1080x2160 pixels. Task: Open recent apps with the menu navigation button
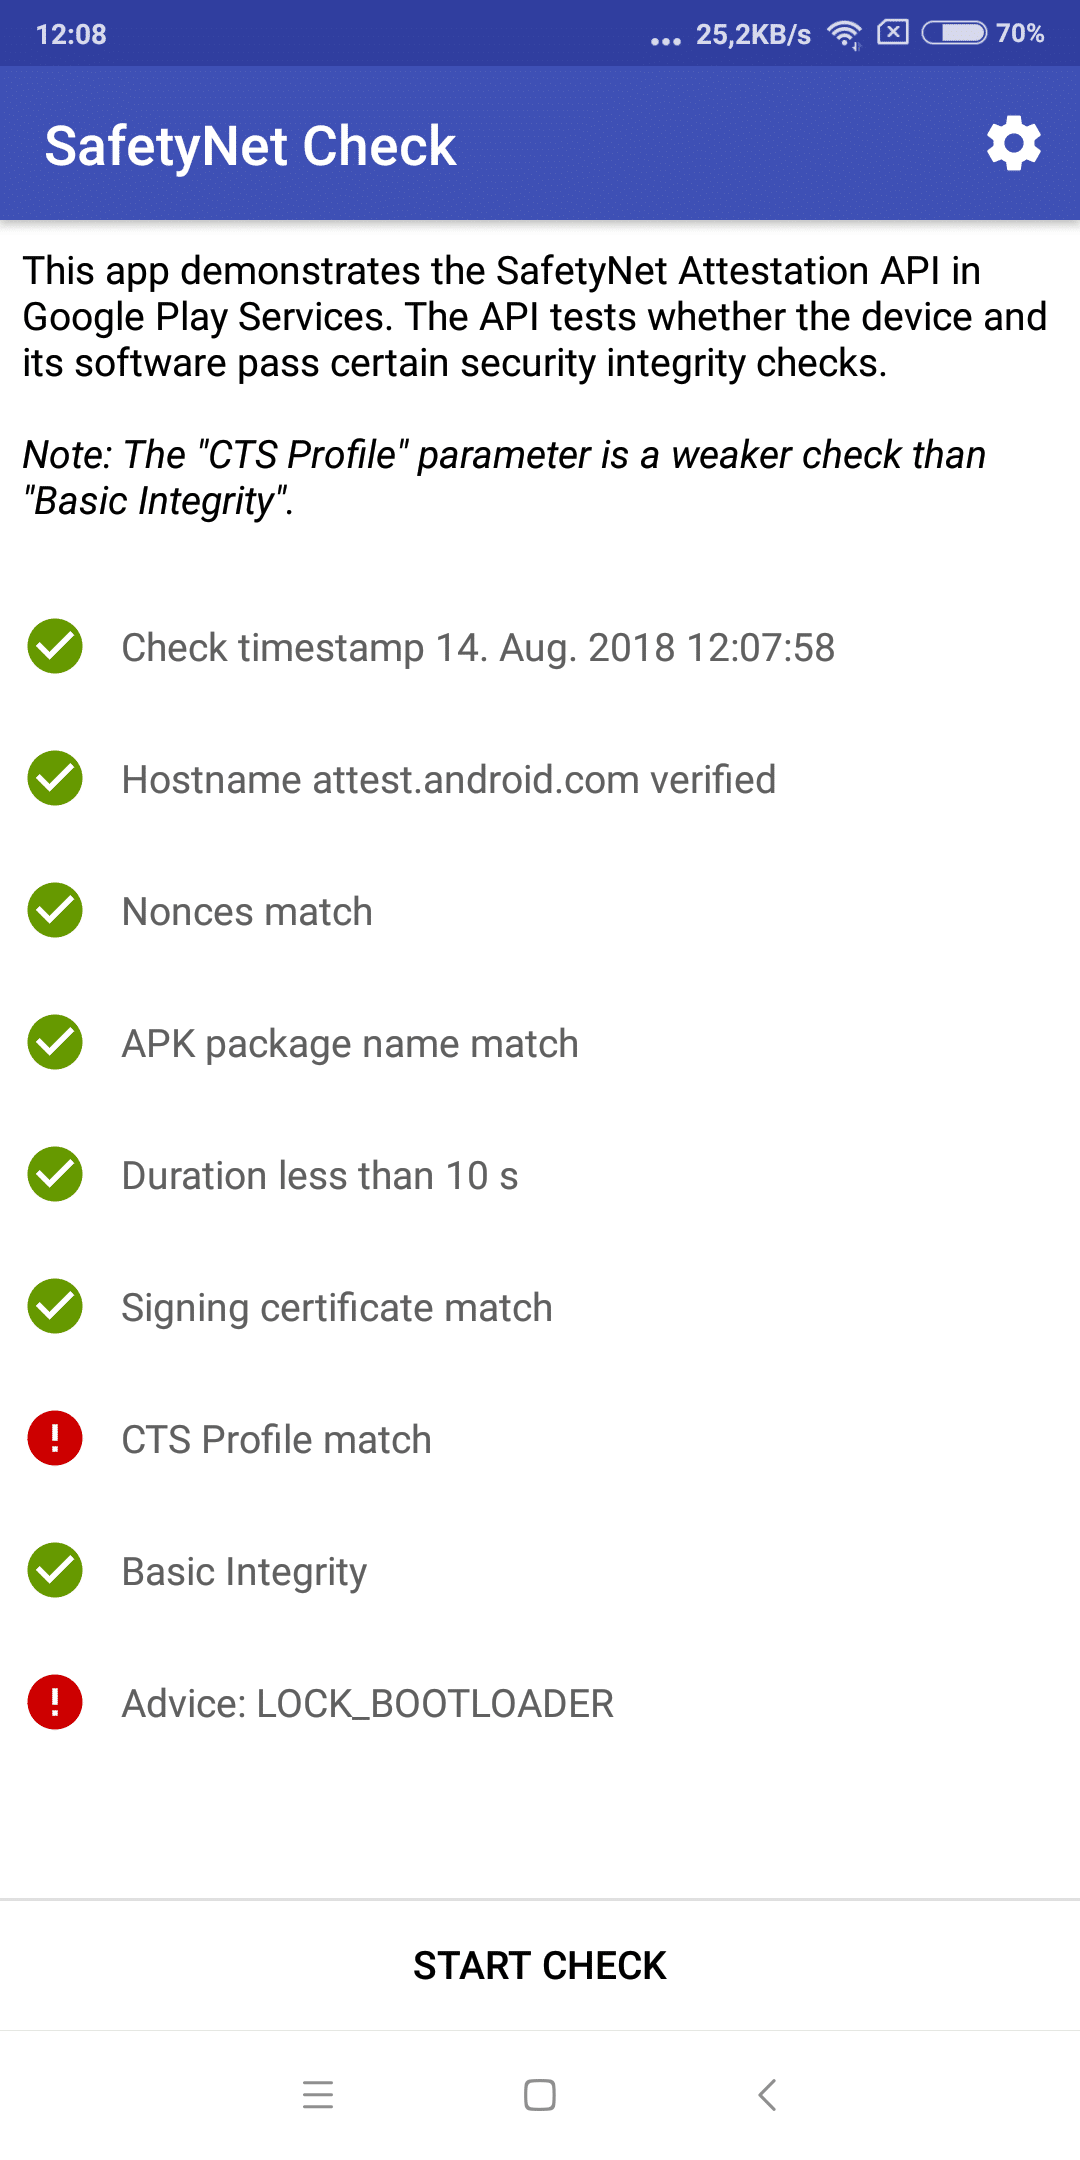(x=318, y=2094)
